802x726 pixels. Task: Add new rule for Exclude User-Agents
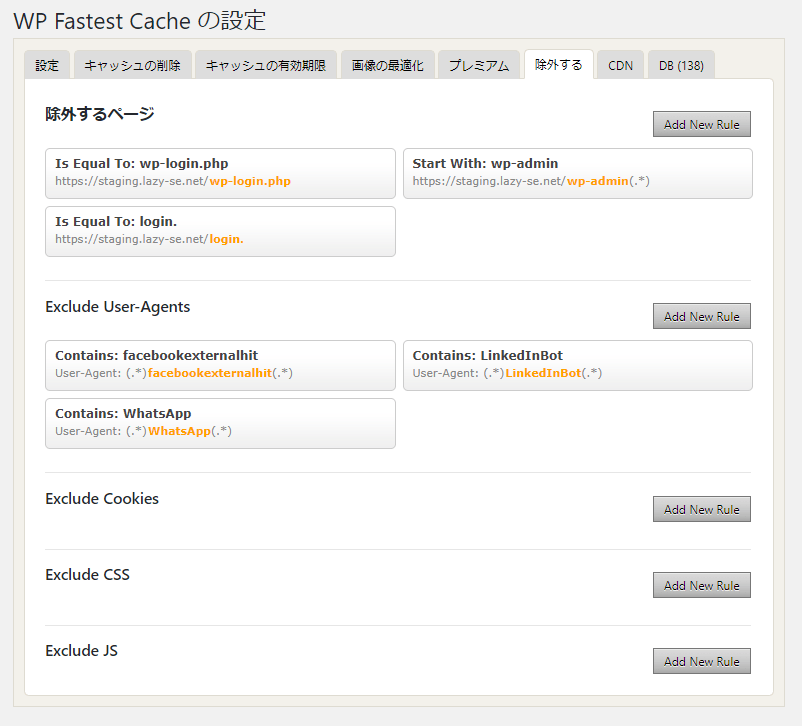[702, 316]
